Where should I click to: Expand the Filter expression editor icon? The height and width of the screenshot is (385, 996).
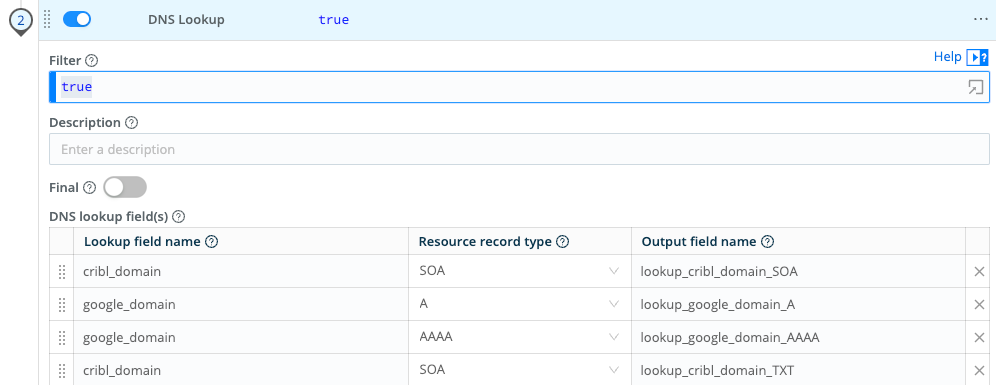point(975,88)
